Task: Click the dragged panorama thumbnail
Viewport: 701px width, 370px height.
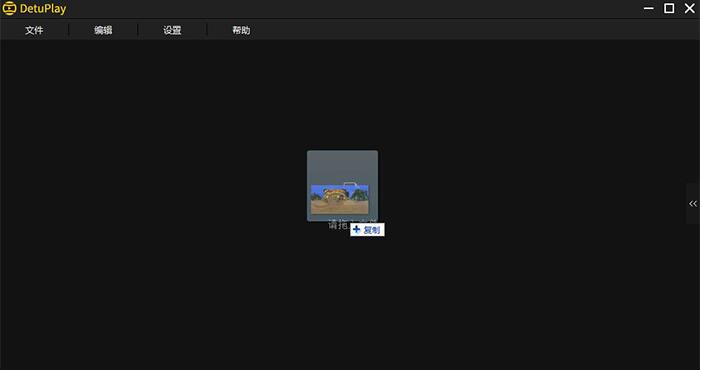Action: point(340,199)
